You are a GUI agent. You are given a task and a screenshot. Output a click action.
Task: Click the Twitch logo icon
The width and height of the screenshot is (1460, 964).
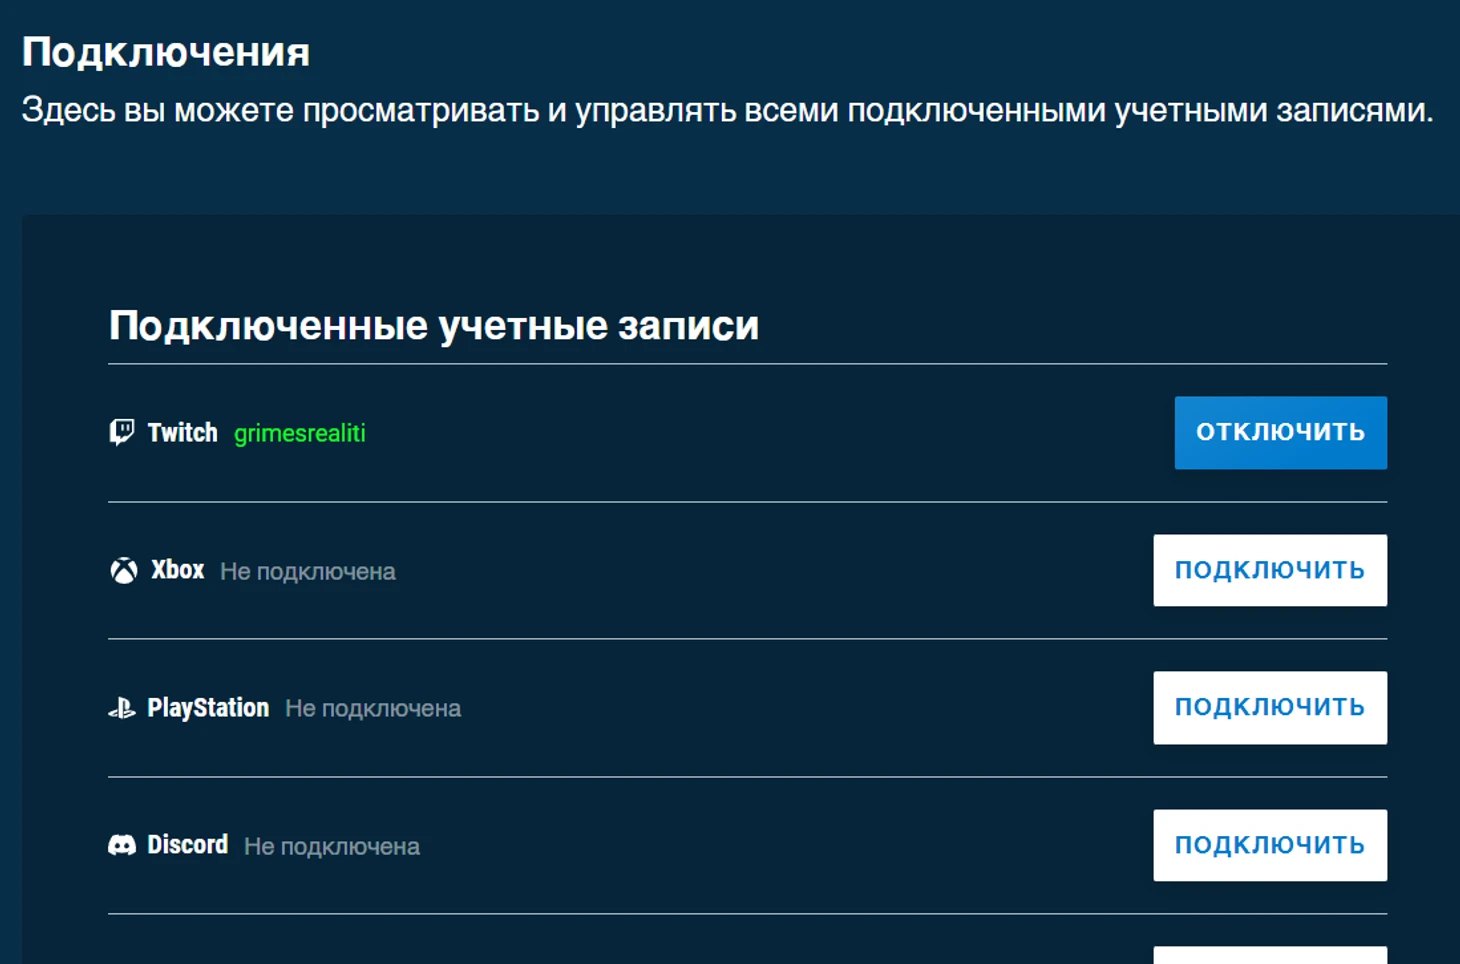(x=121, y=432)
